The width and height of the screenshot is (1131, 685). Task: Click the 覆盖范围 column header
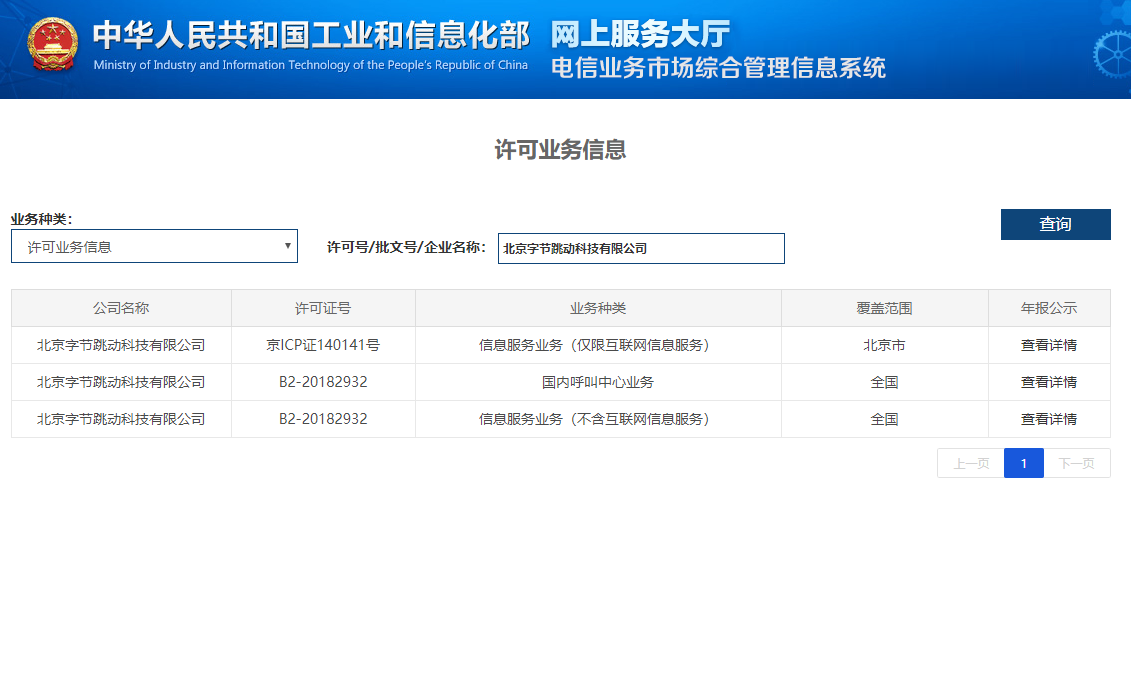(x=884, y=308)
